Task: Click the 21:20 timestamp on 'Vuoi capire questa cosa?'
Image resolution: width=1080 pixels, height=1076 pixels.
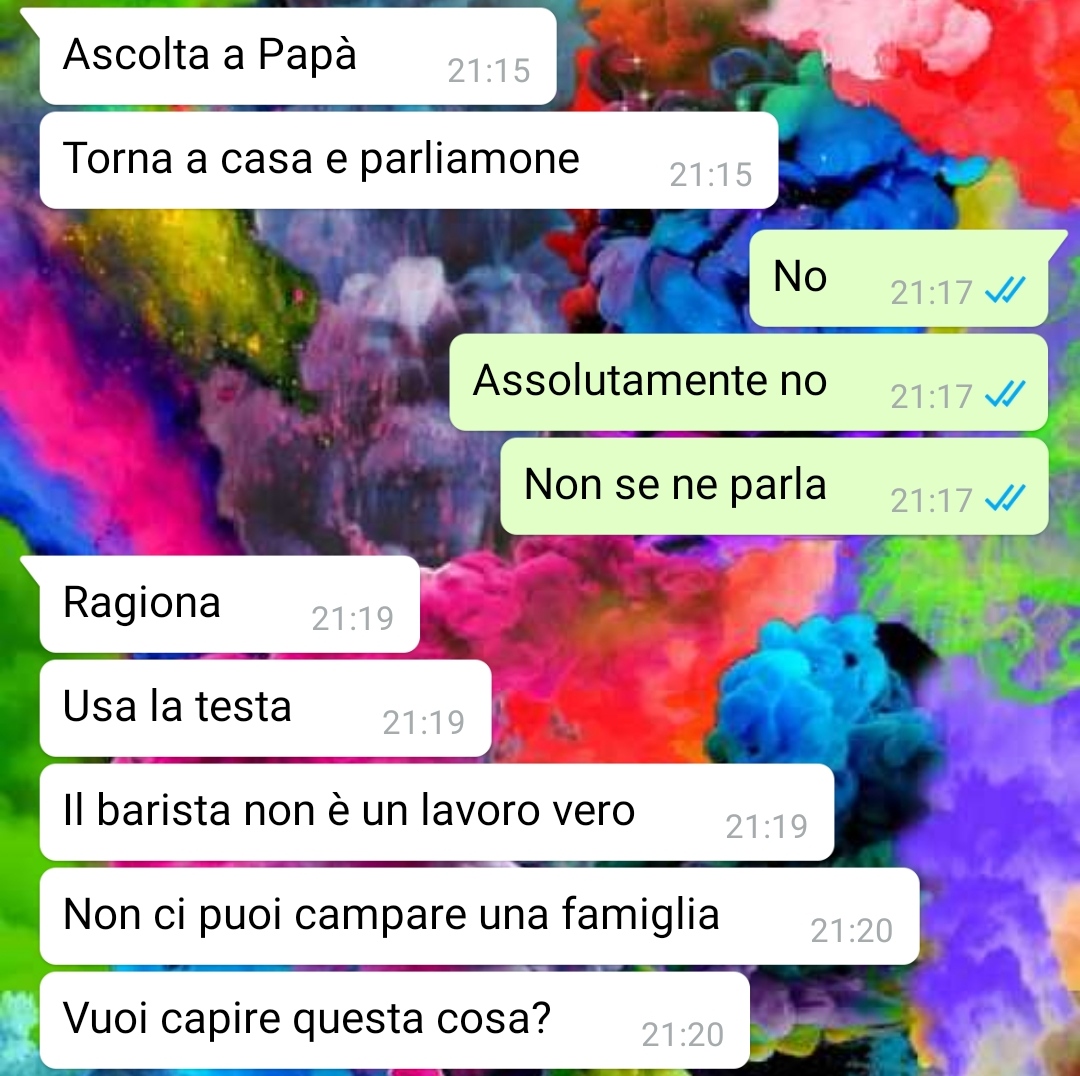Action: [x=683, y=1034]
